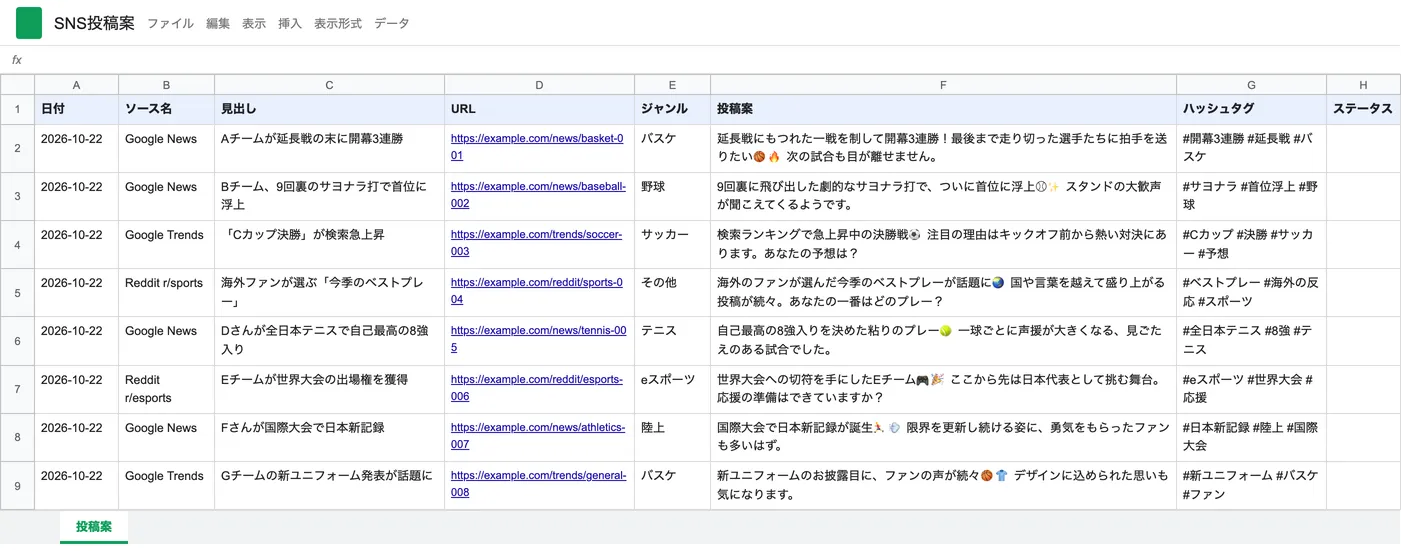The height and width of the screenshot is (551, 1401).
Task: Open the reddit esports-006 link
Action: pos(537,389)
